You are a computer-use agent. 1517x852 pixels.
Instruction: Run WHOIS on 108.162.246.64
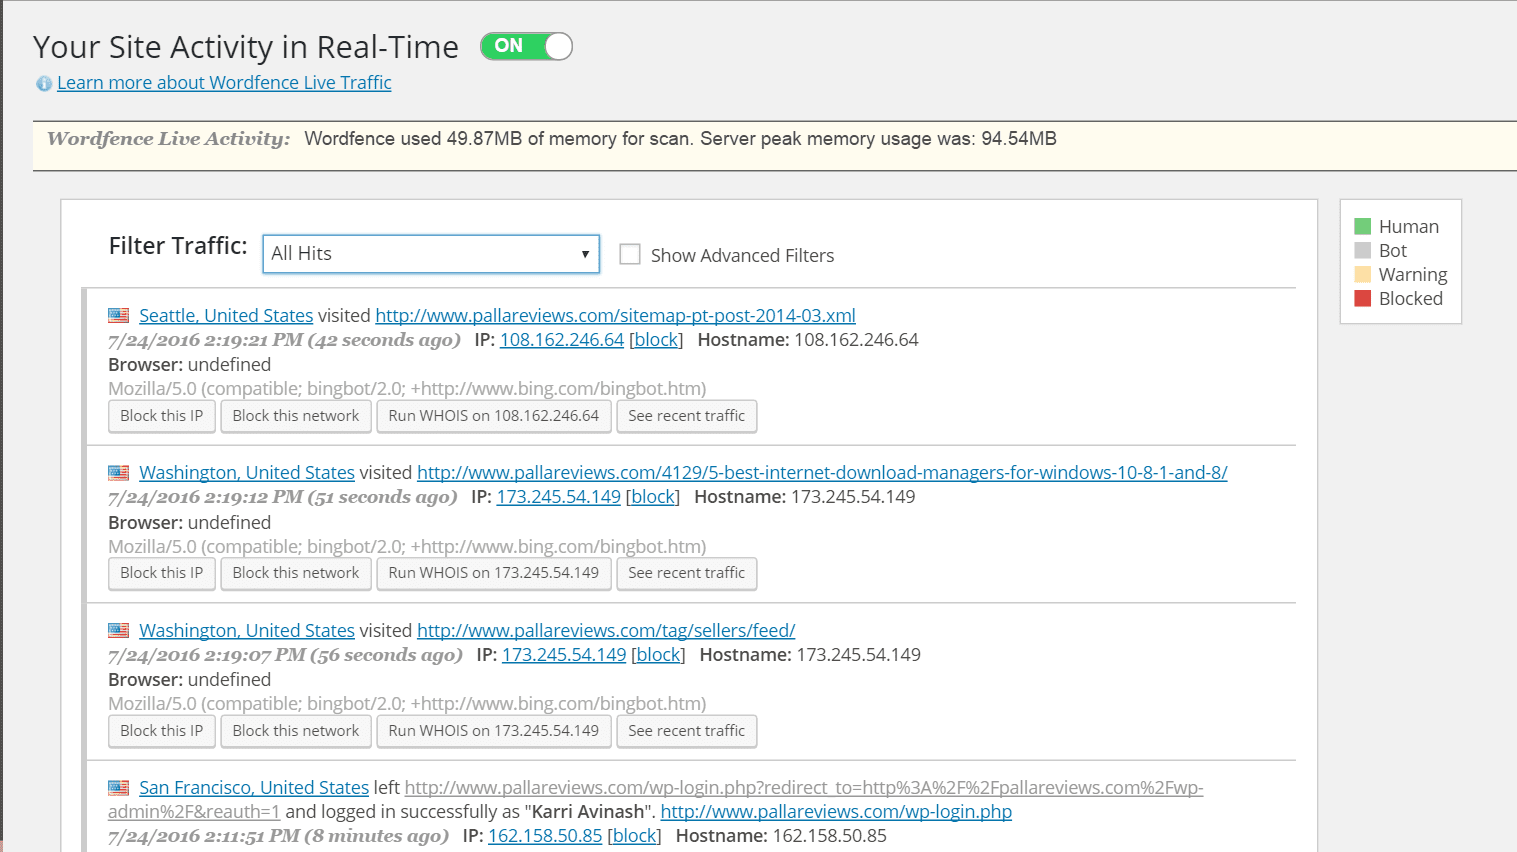point(494,416)
